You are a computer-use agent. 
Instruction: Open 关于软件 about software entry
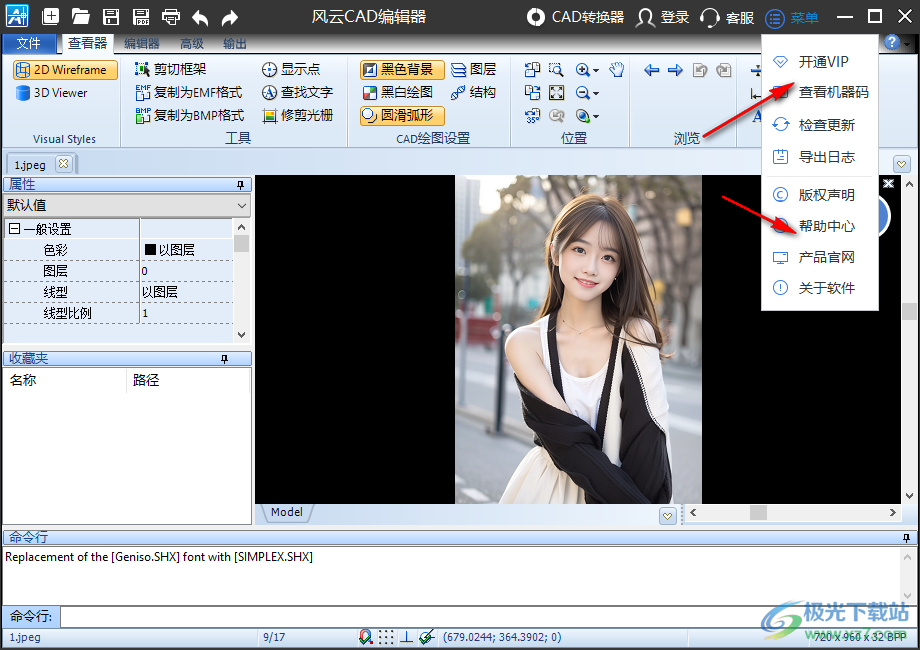(x=820, y=288)
